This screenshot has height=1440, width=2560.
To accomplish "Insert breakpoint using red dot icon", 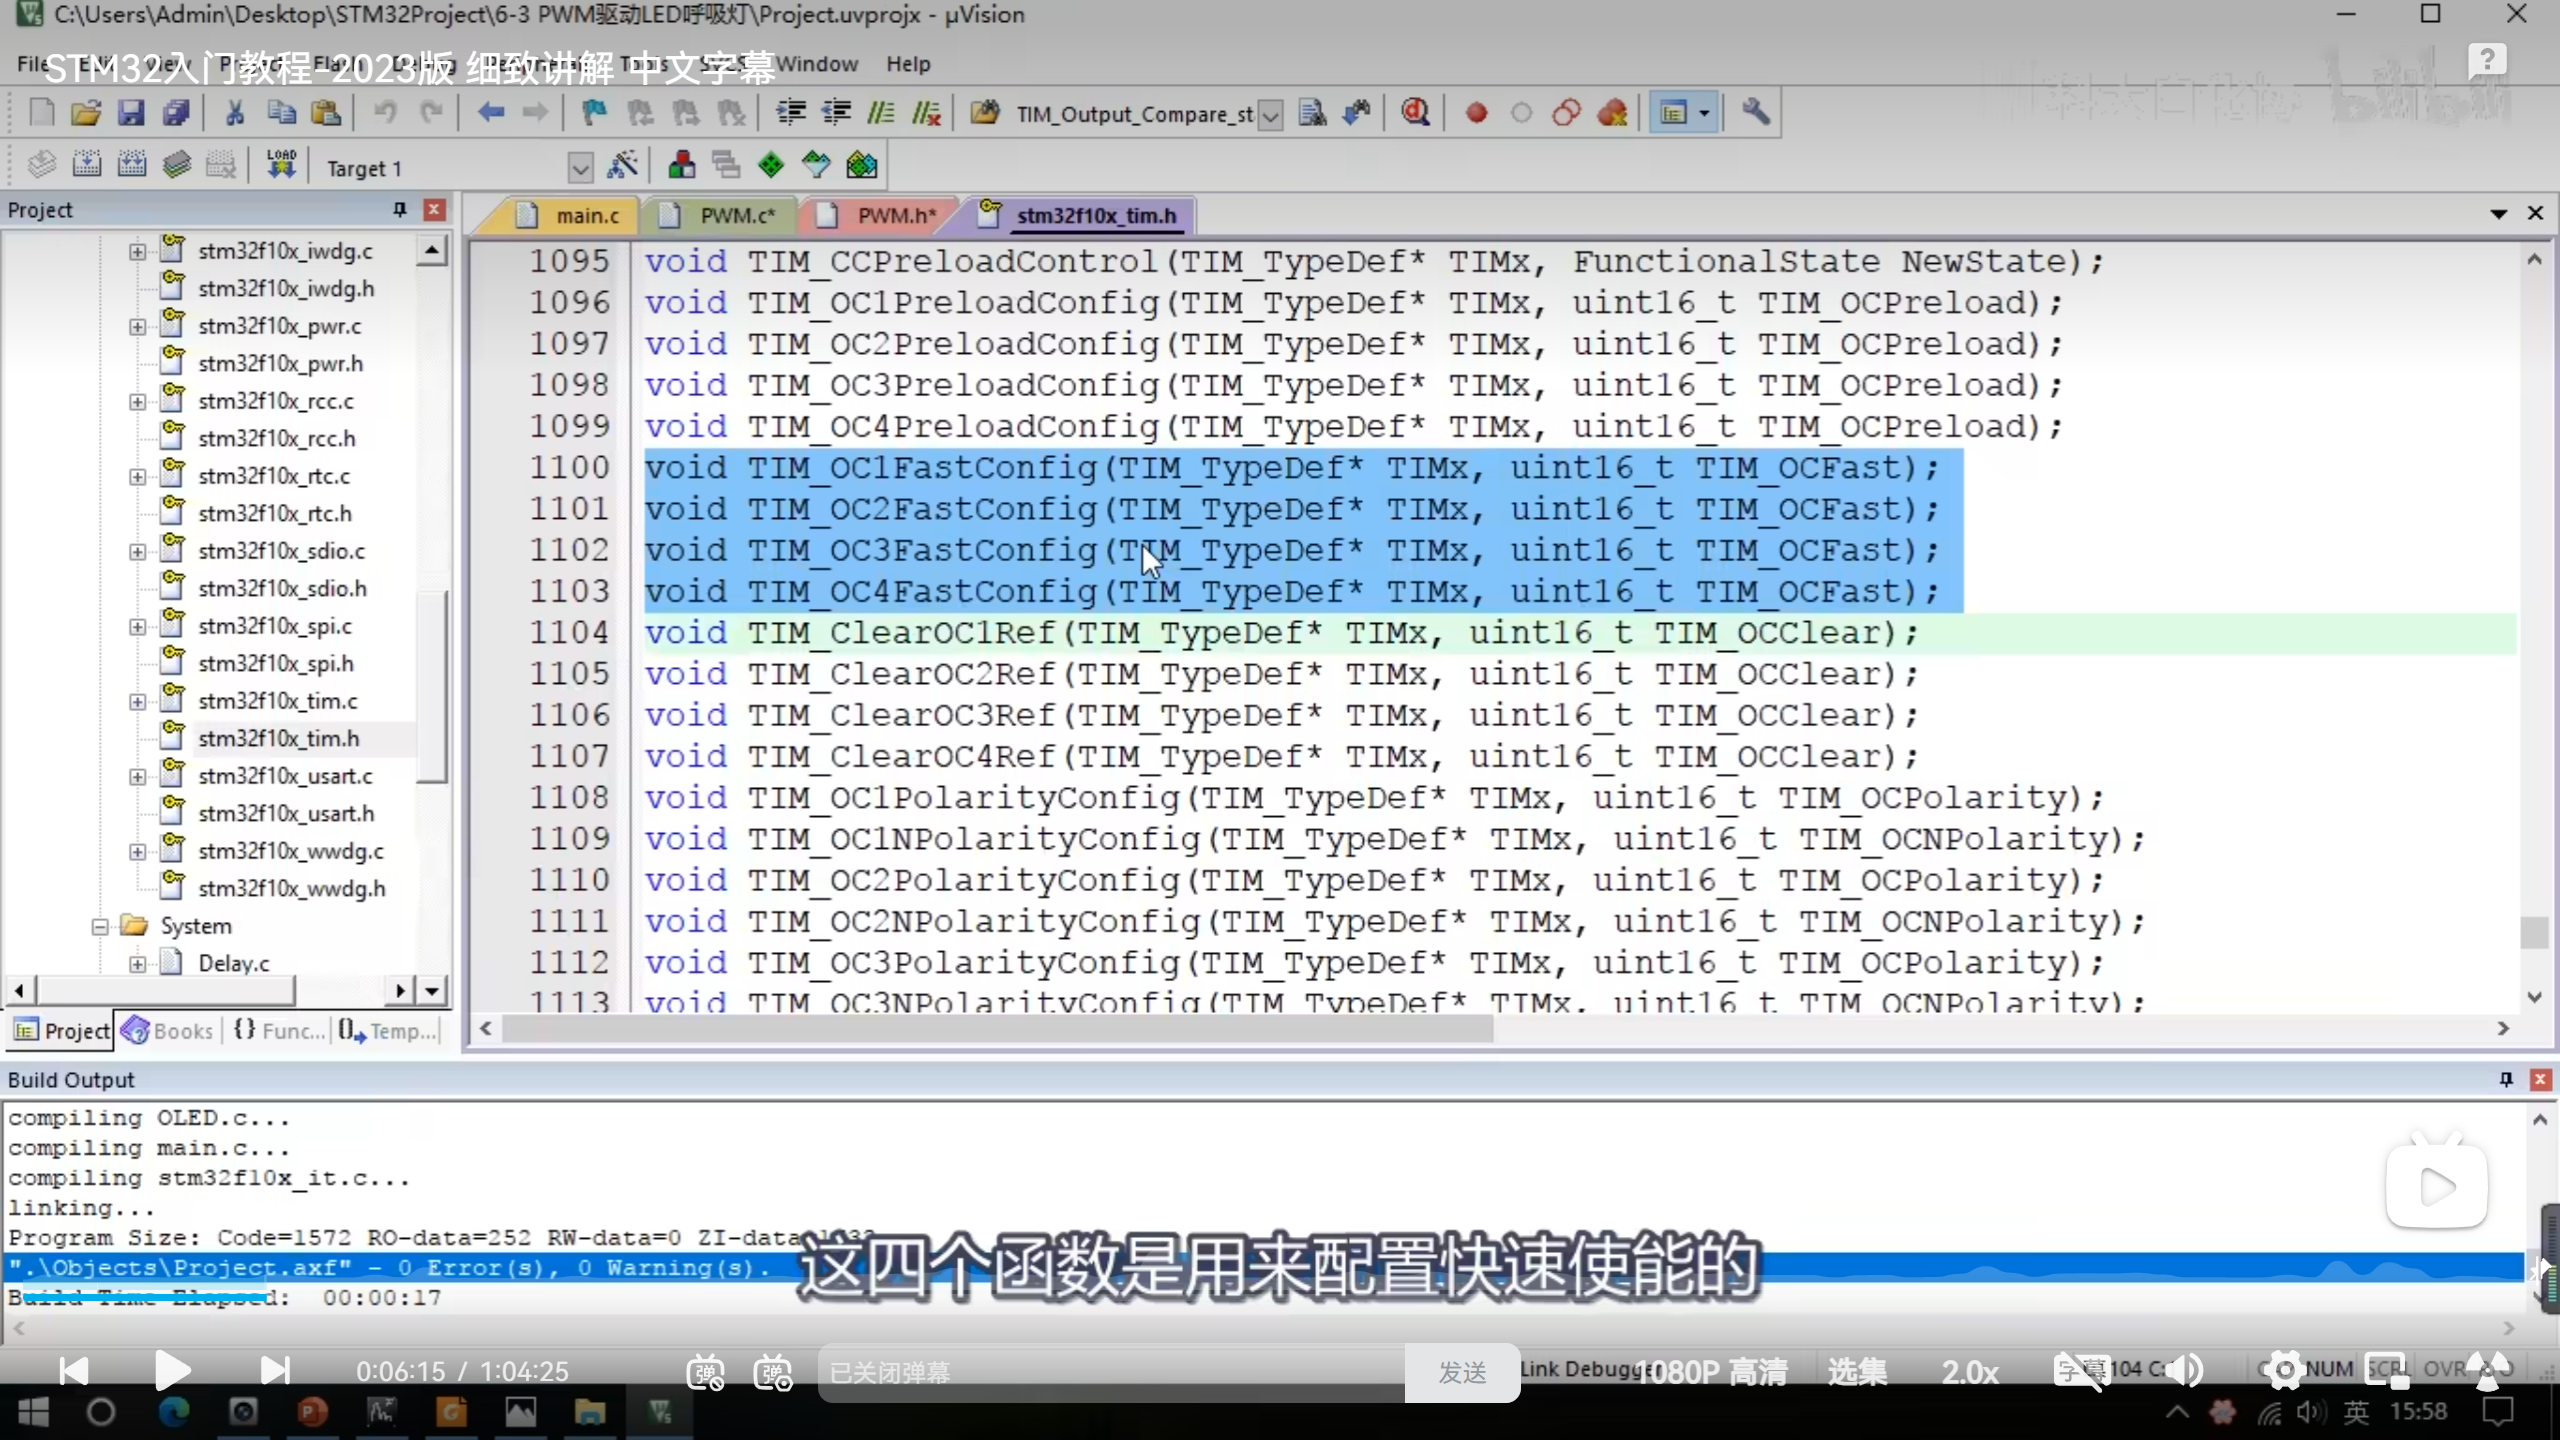I will pos(1476,113).
